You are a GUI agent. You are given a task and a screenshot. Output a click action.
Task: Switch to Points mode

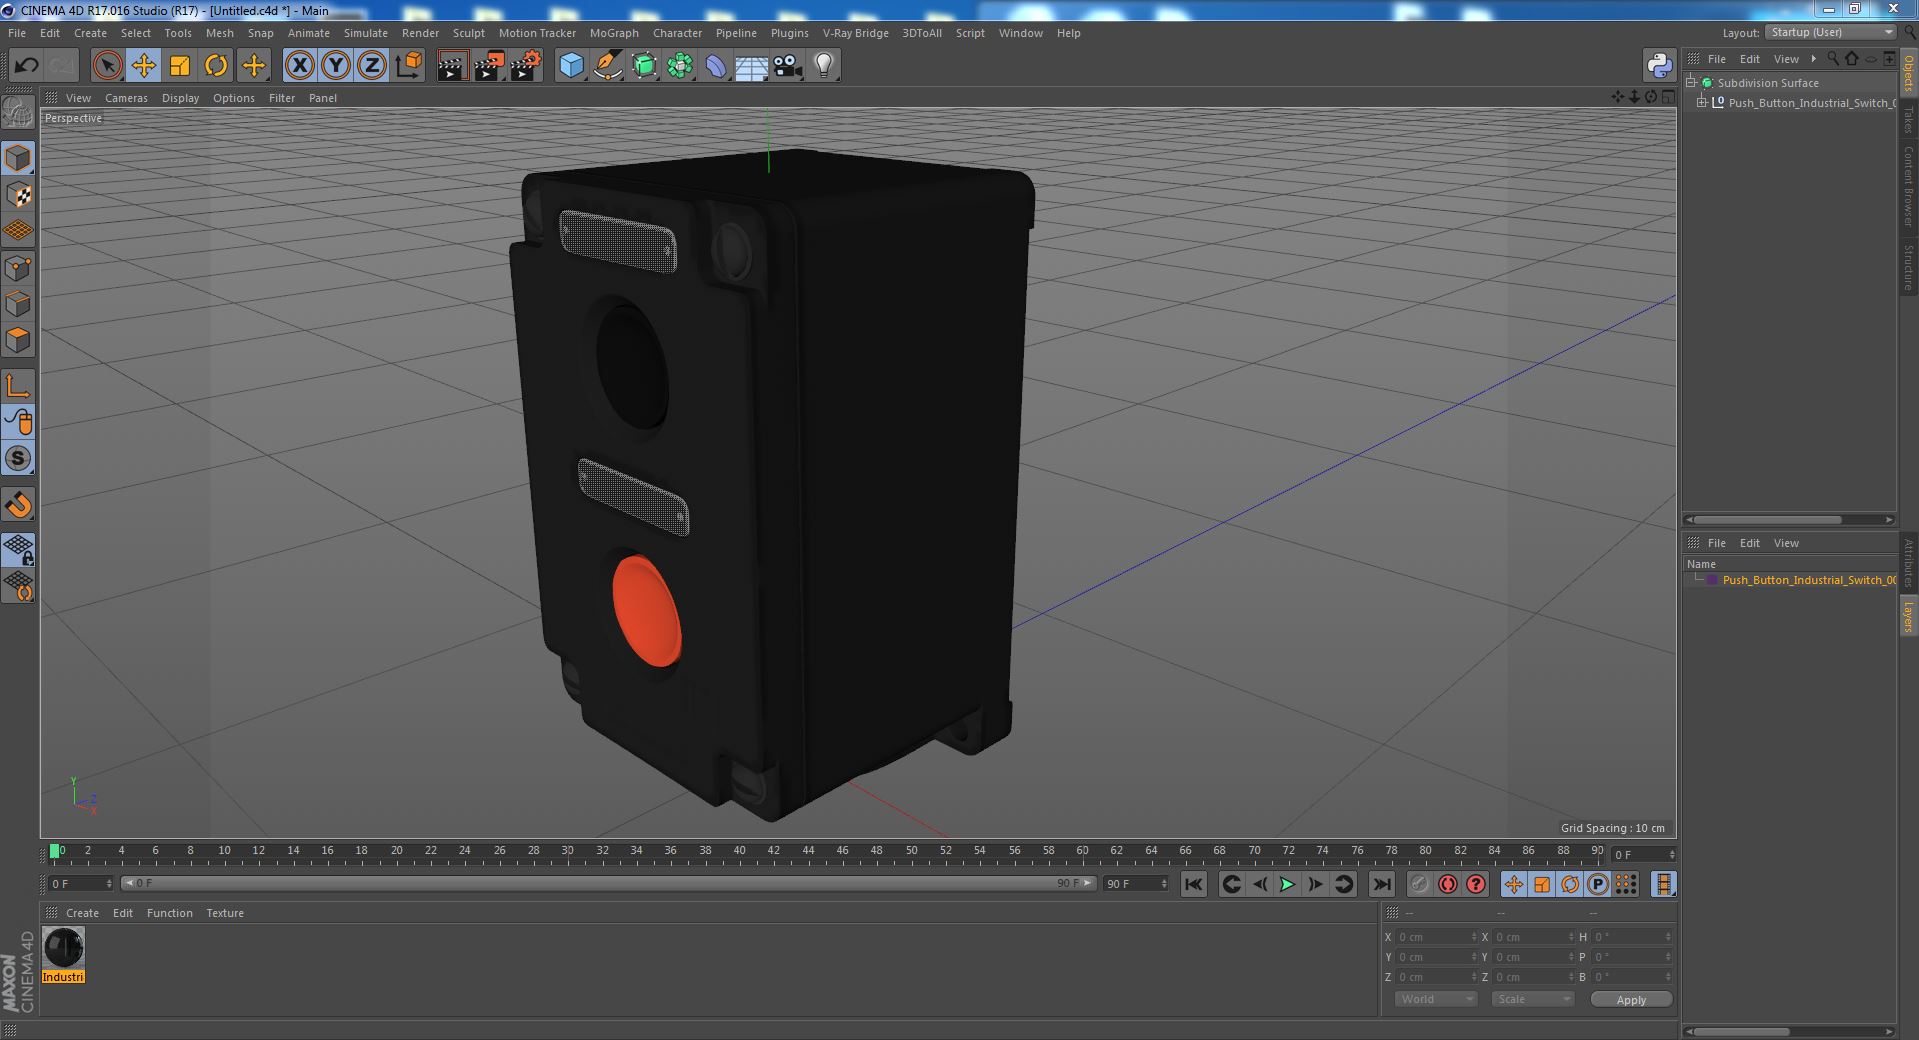(18, 267)
